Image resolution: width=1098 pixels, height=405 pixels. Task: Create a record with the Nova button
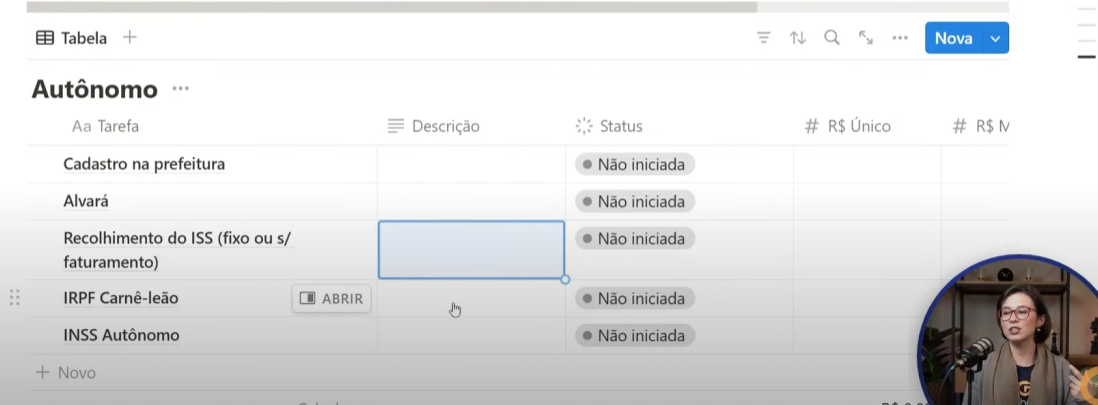point(954,38)
